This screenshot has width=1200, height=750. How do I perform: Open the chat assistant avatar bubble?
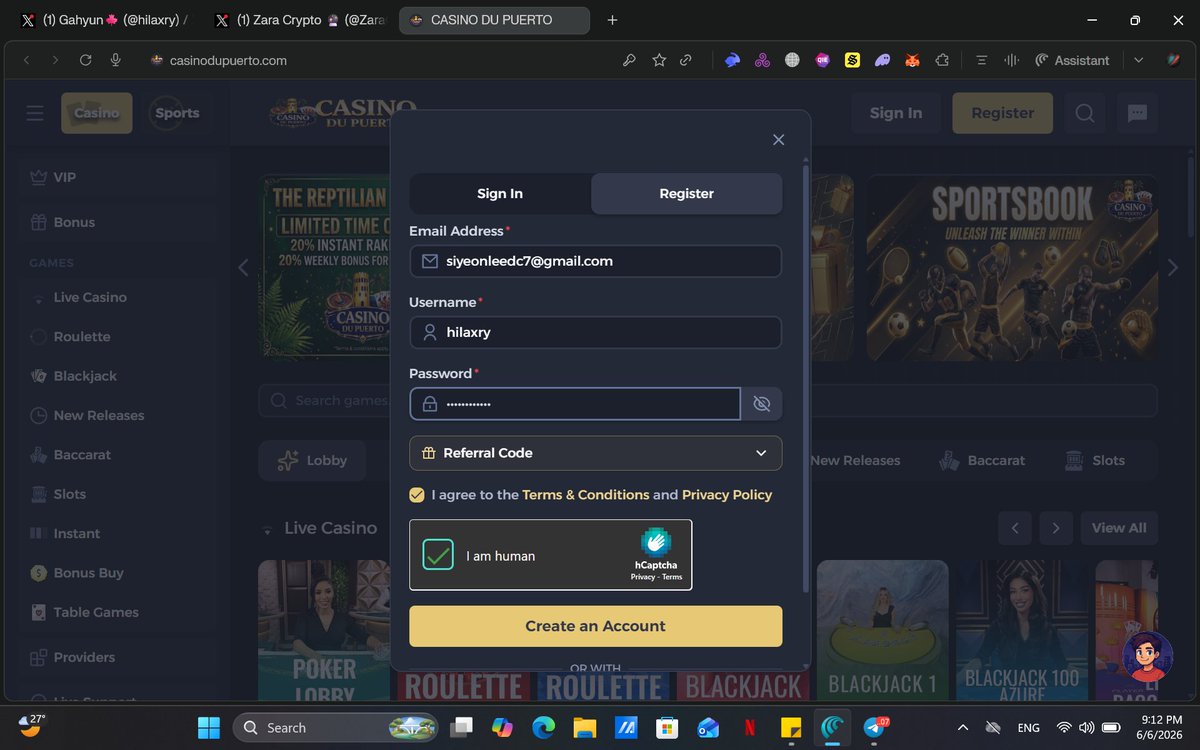tap(1147, 656)
